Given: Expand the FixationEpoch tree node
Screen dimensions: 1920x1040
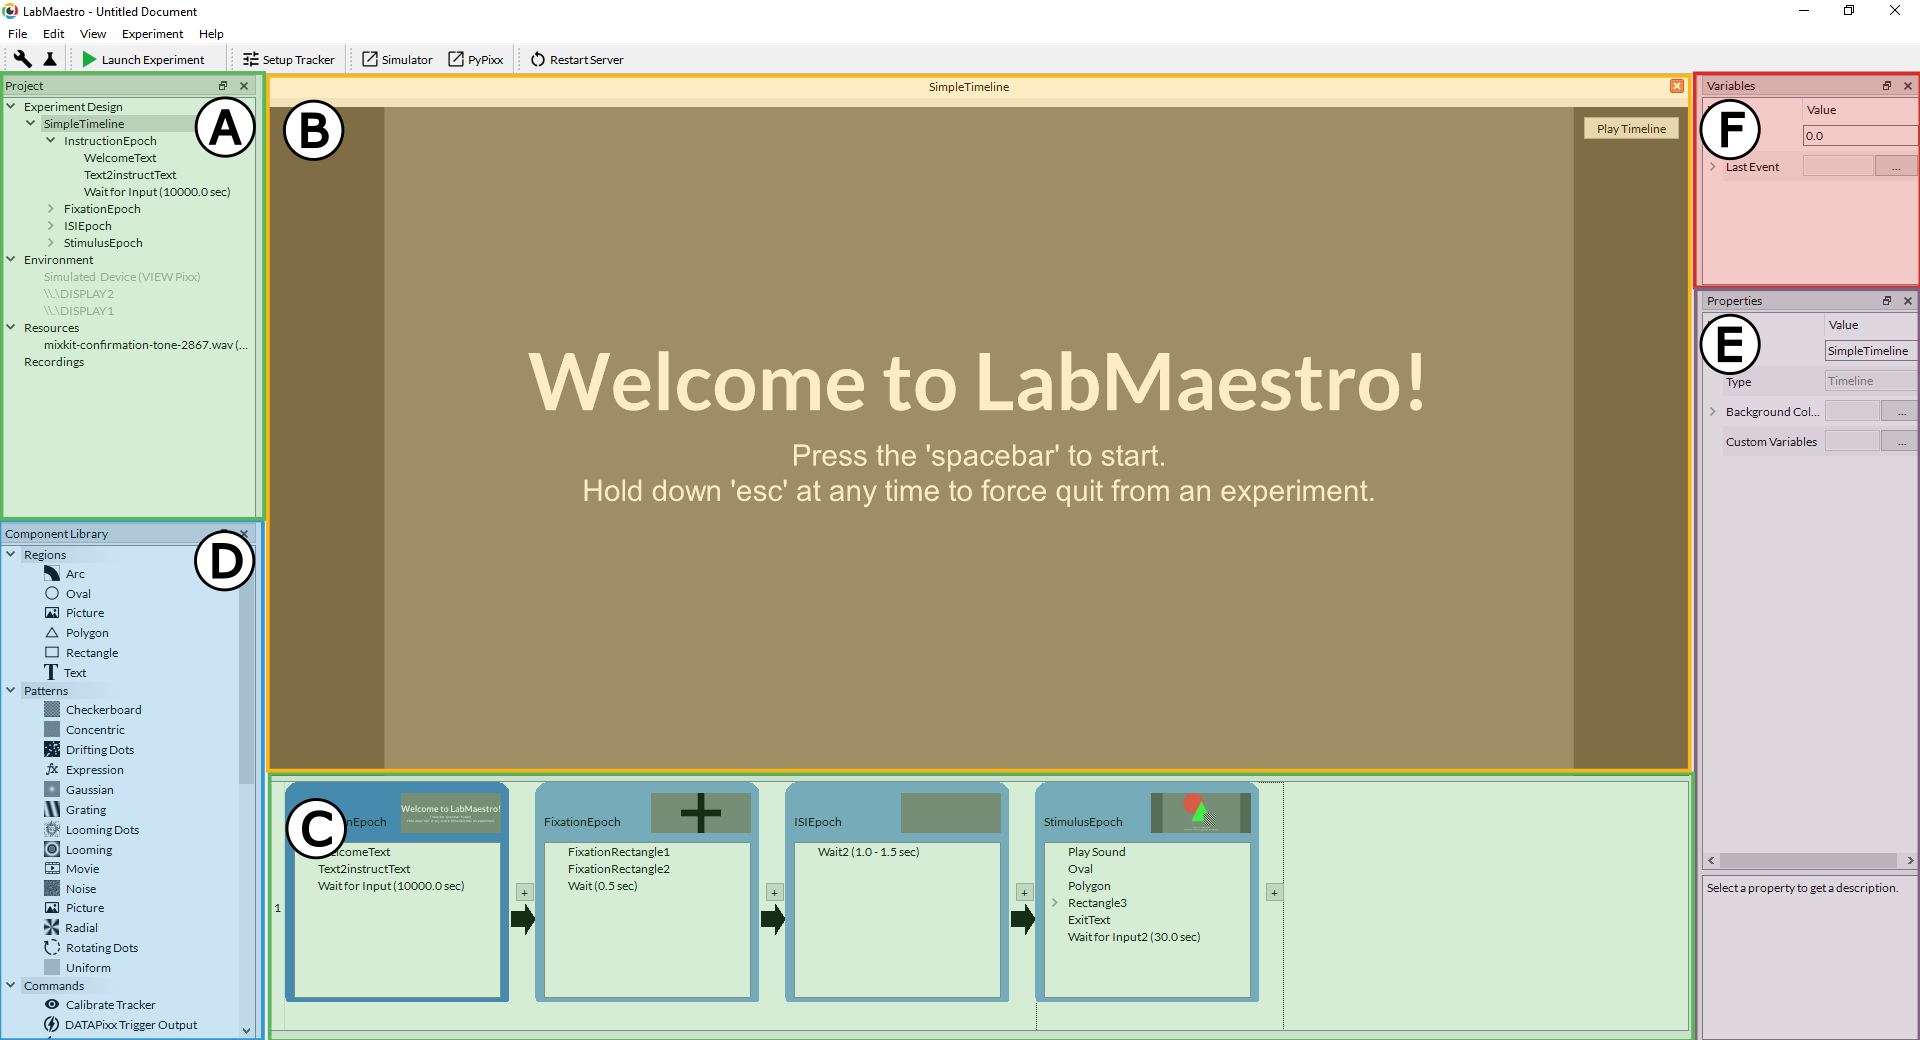Looking at the screenshot, I should tap(51, 209).
